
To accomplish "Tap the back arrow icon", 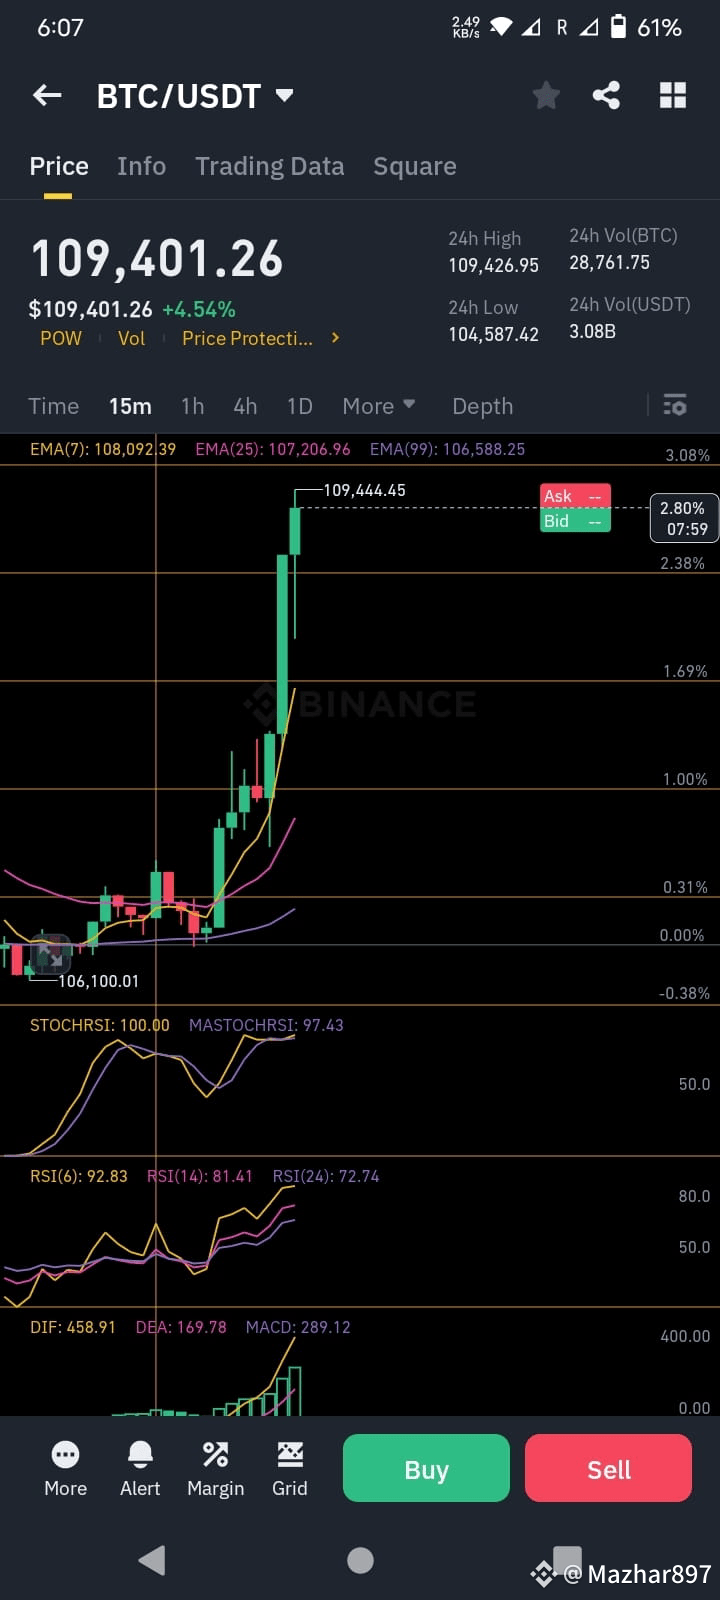I will coord(47,95).
